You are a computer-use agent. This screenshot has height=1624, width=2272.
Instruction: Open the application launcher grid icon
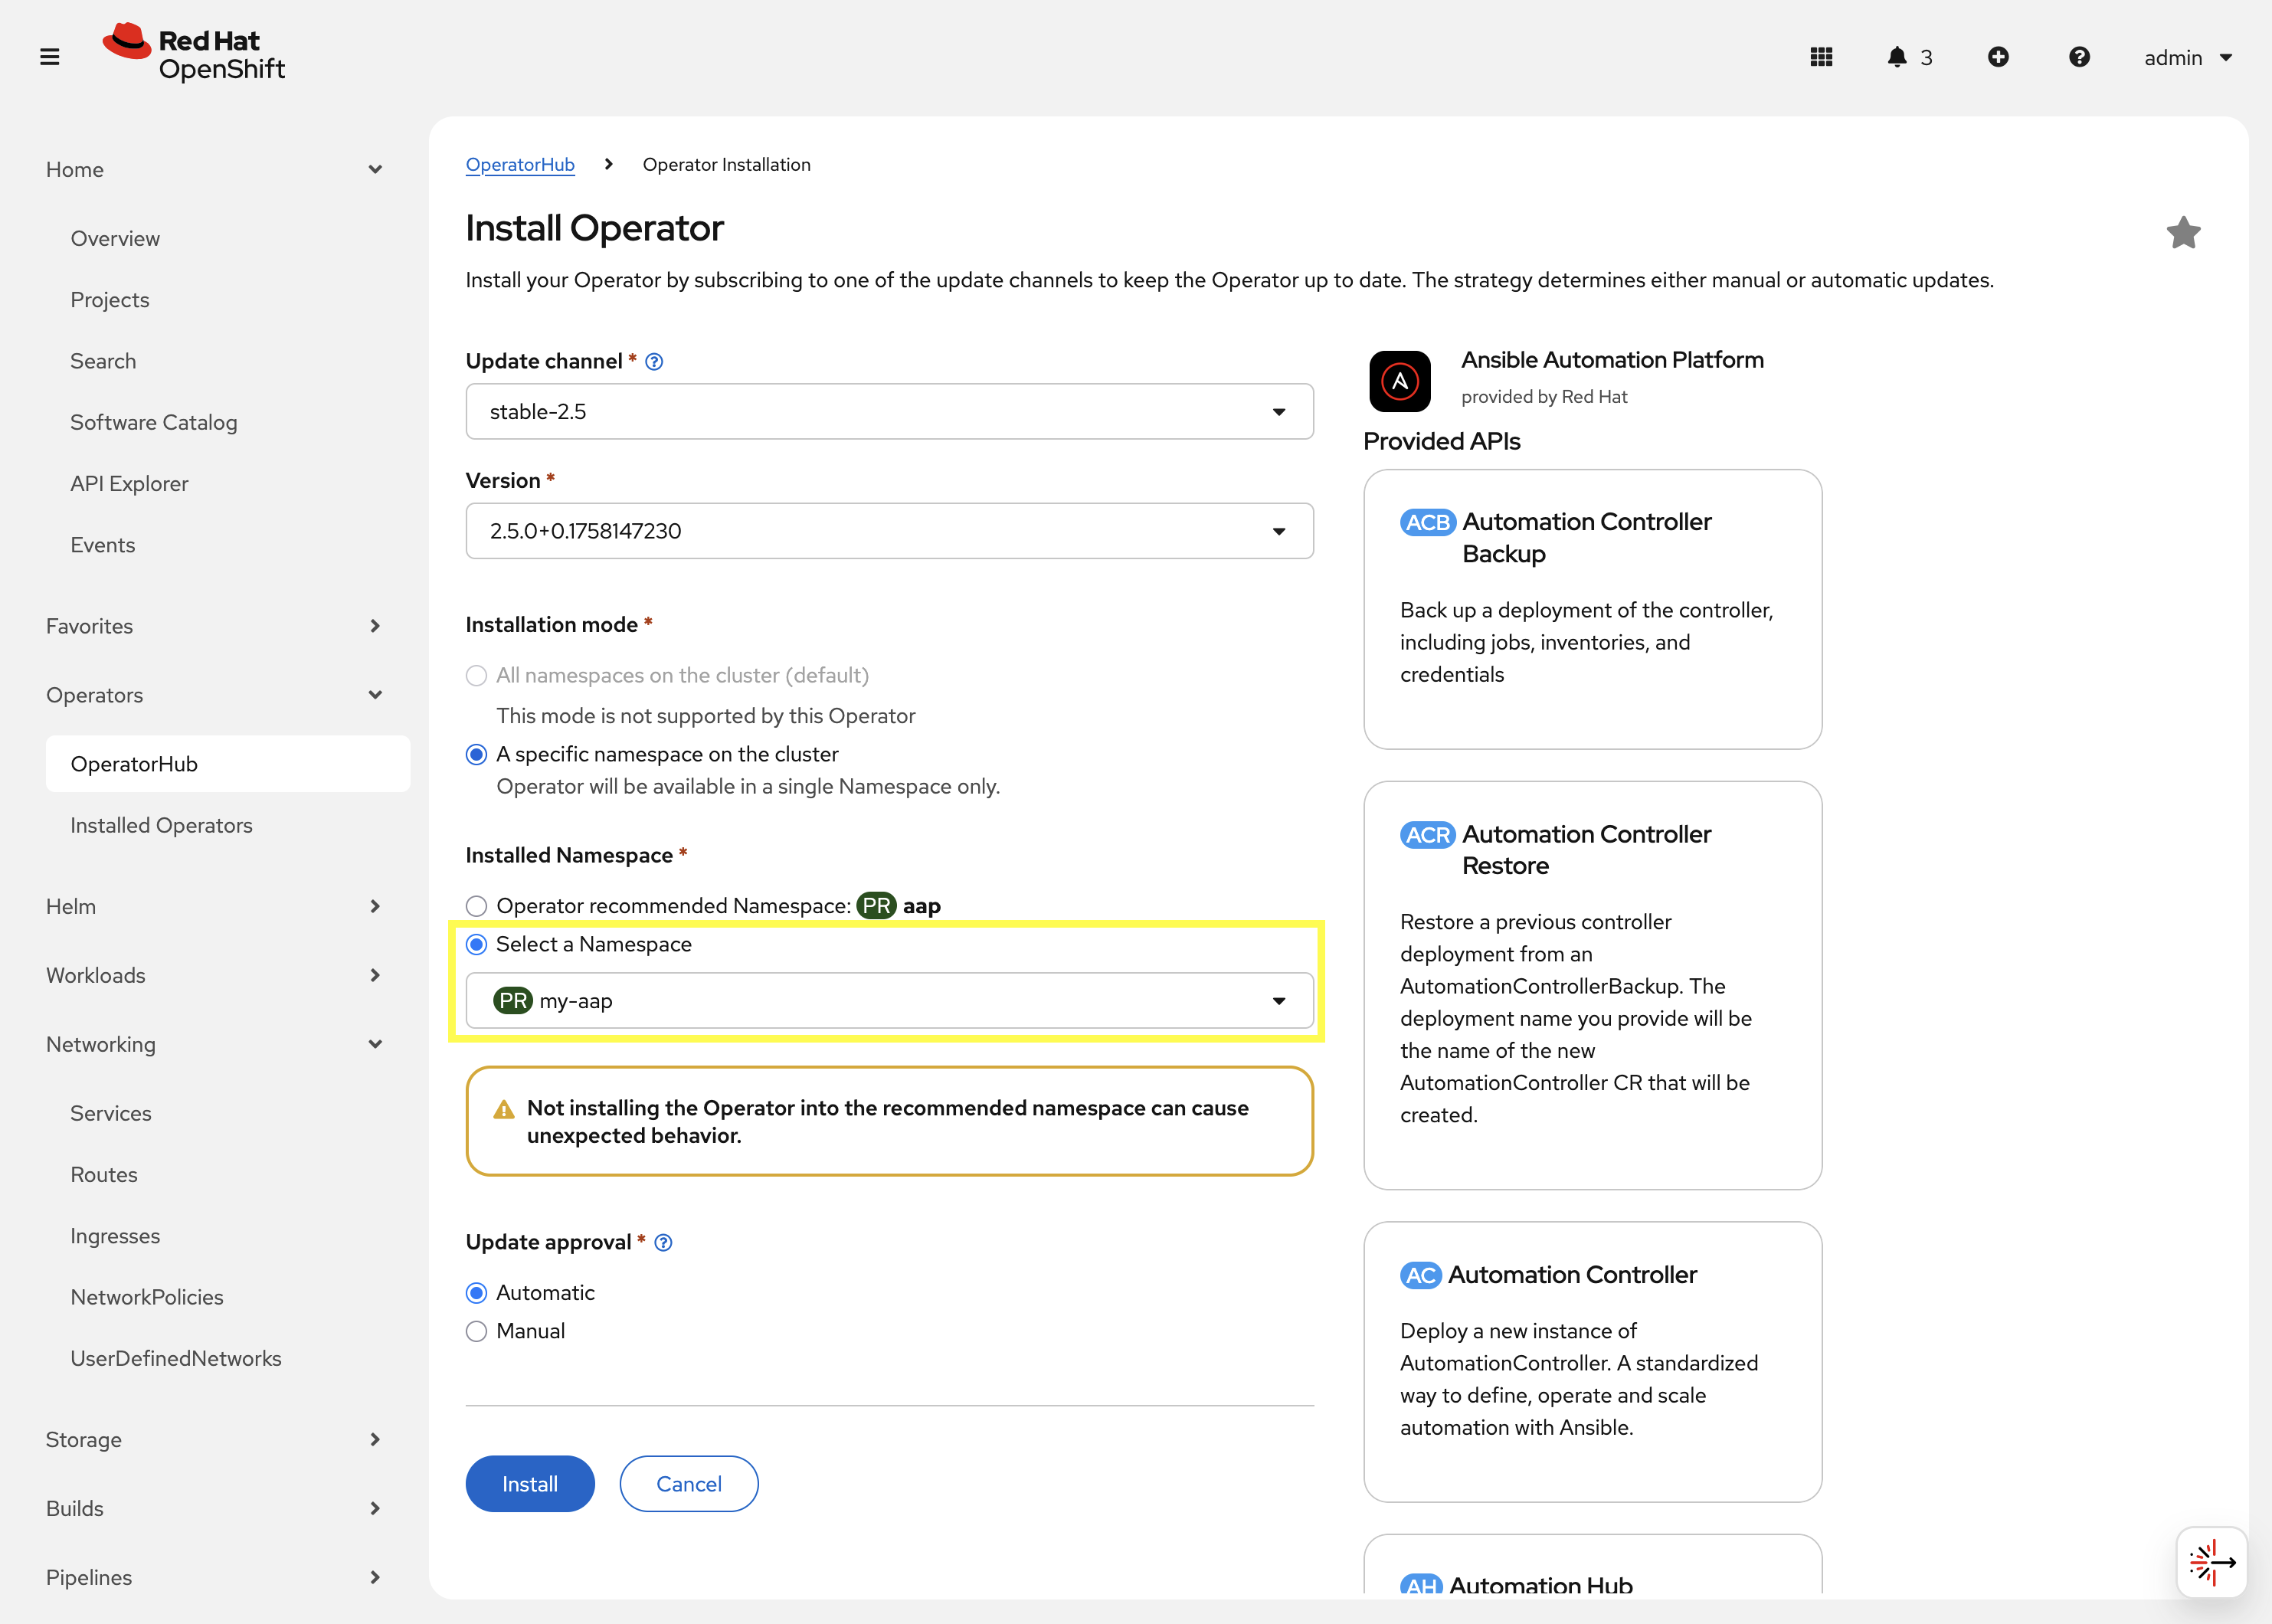(x=1821, y=57)
